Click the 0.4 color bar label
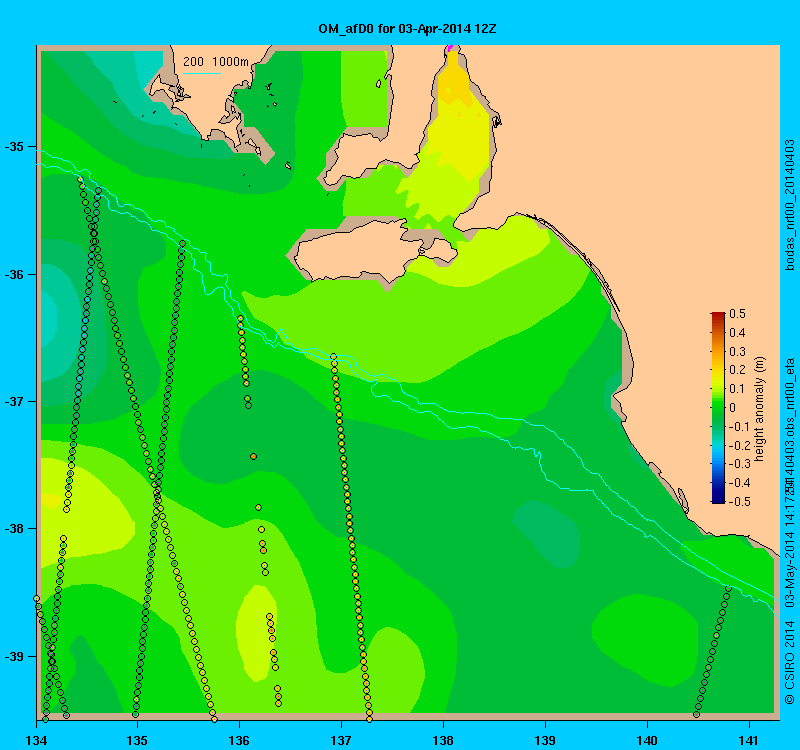Image resolution: width=800 pixels, height=750 pixels. coord(737,333)
